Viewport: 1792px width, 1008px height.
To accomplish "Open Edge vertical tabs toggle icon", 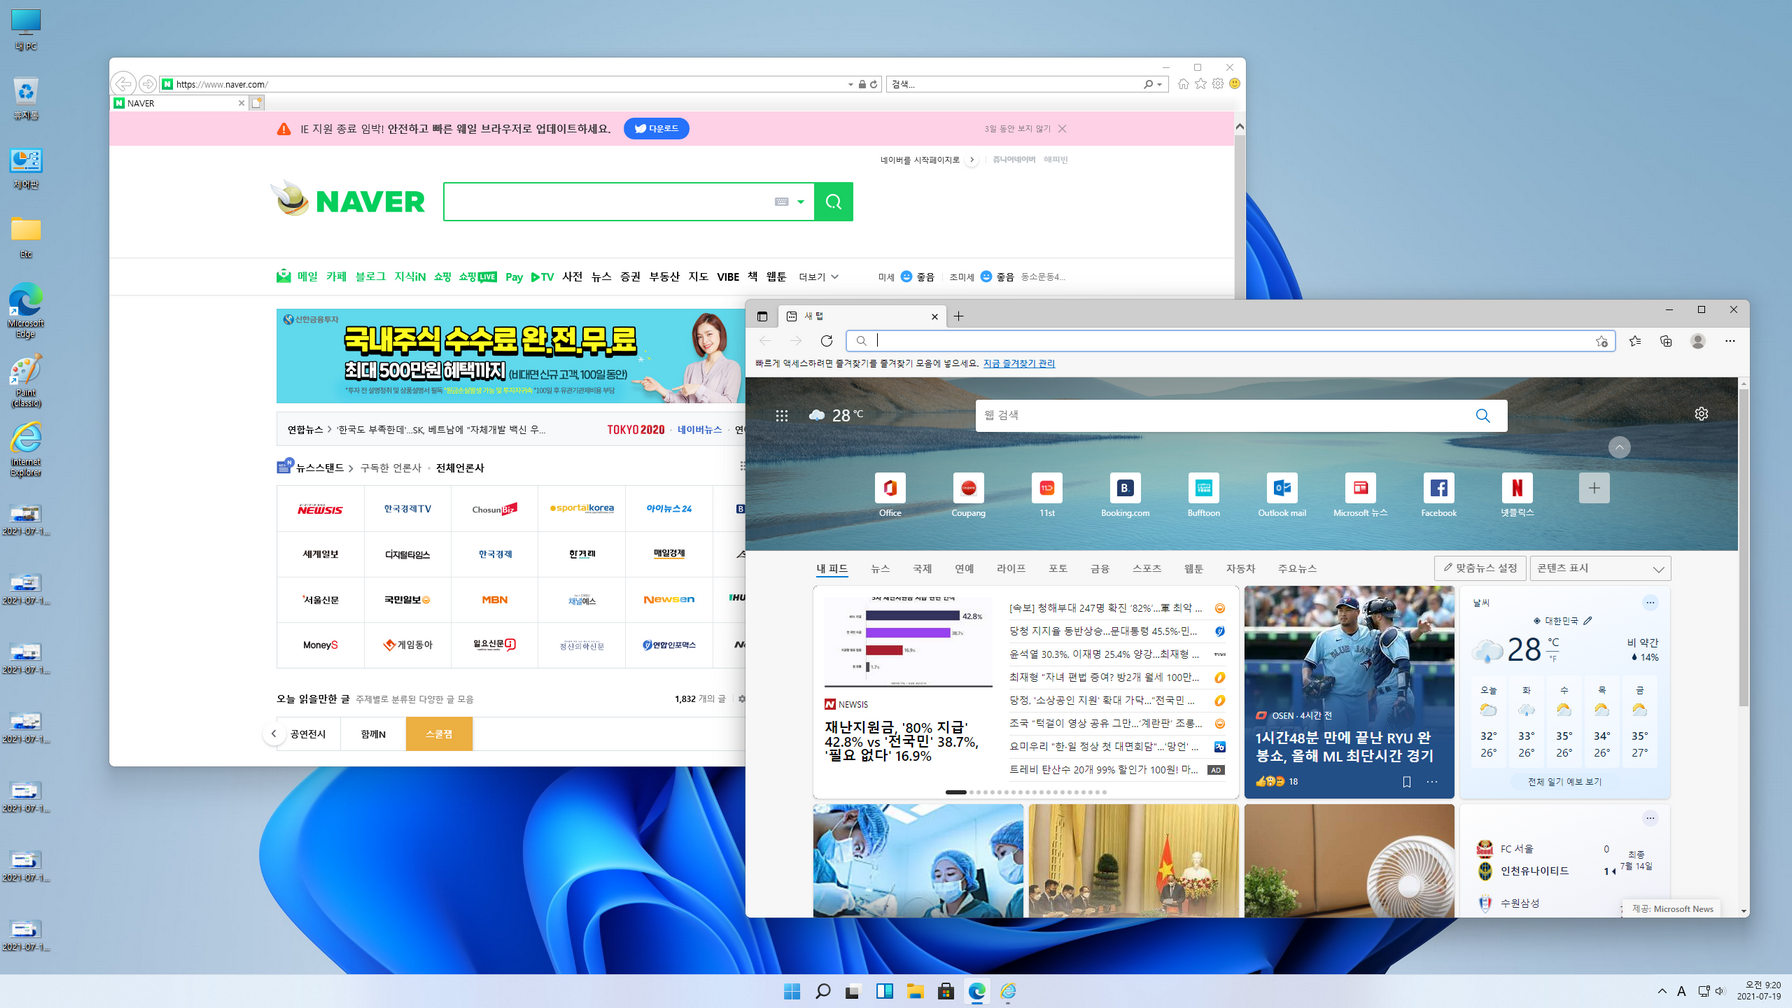I will click(762, 316).
